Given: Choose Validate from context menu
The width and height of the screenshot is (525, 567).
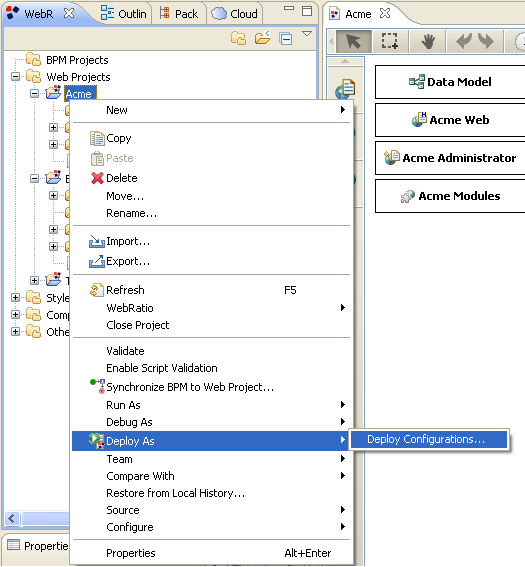Looking at the screenshot, I should pyautogui.click(x=212, y=351).
